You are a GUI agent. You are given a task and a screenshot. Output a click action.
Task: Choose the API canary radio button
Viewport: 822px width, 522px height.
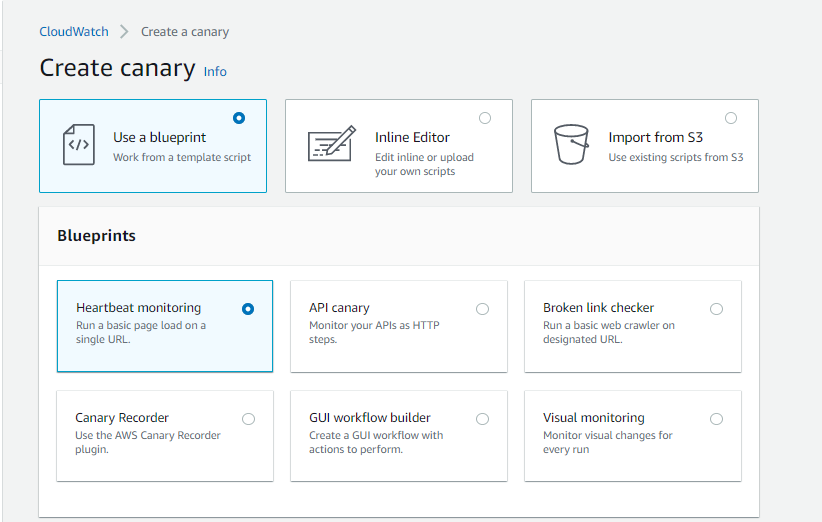[x=482, y=309]
